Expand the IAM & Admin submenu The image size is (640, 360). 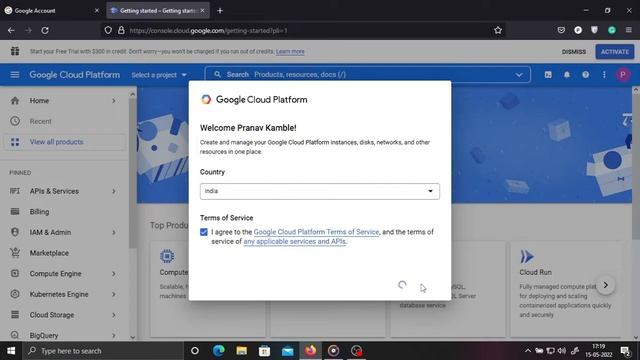click(114, 232)
